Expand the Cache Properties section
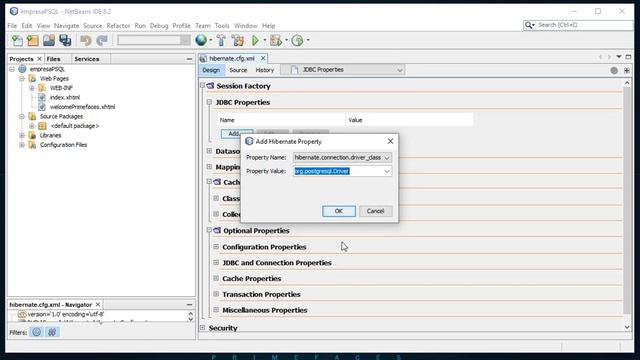Screen dimensions: 640x360 pyautogui.click(x=216, y=278)
